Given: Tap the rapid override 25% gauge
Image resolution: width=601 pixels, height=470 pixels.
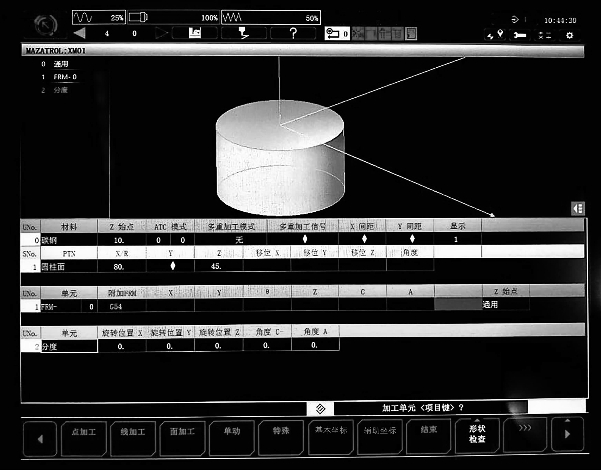Looking at the screenshot, I should coord(99,18).
